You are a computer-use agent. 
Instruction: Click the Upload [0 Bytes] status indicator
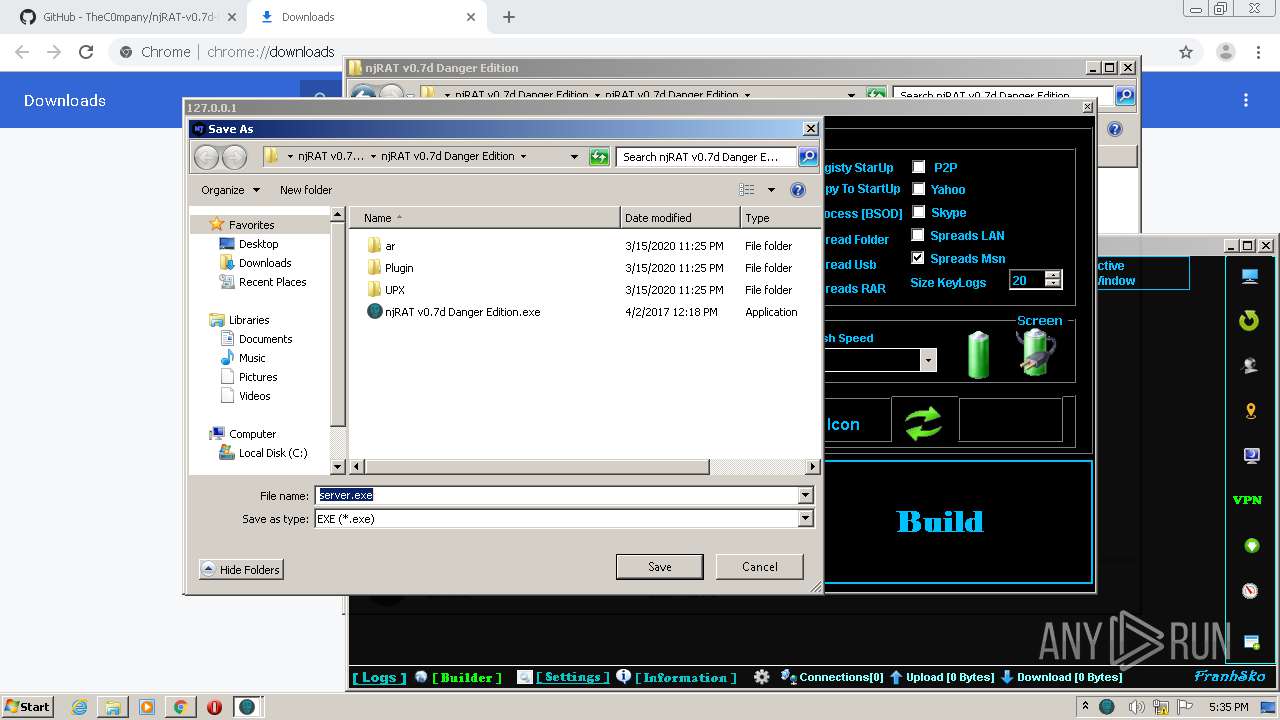pyautogui.click(x=942, y=677)
